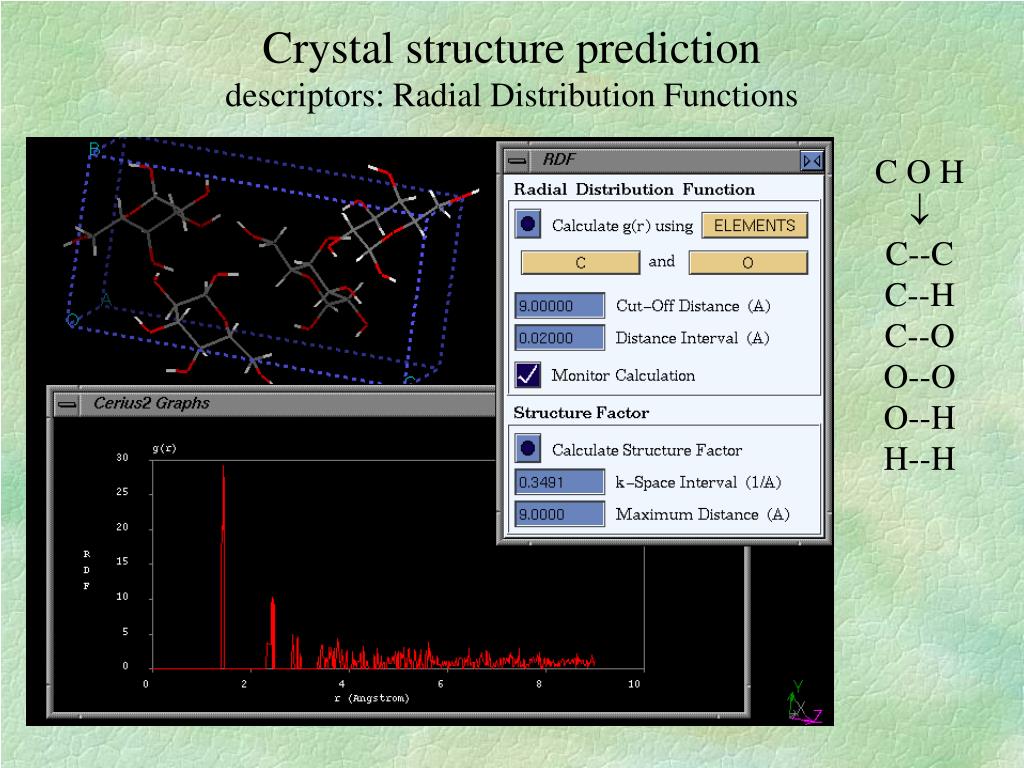
Task: Click the XYZ axis orientation icon
Action: pyautogui.click(x=805, y=703)
